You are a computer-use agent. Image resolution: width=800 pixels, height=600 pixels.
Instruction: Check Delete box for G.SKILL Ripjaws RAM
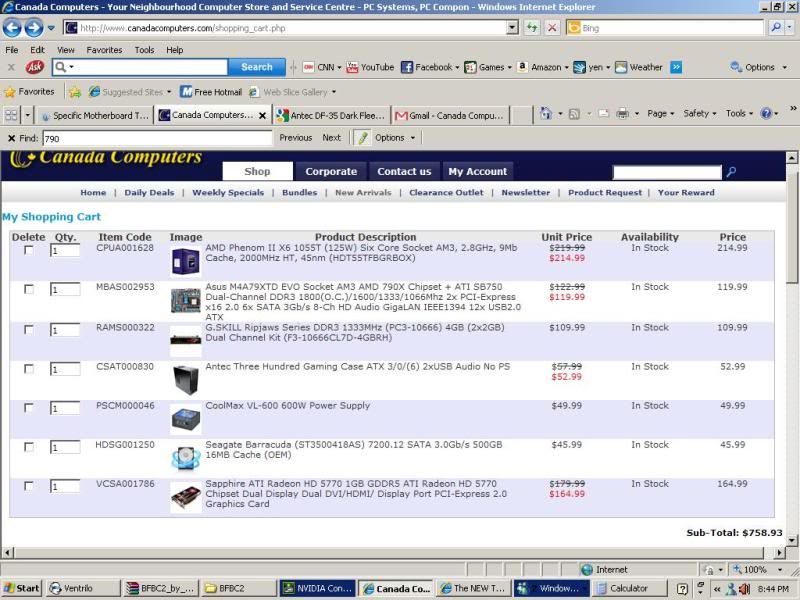tap(29, 330)
